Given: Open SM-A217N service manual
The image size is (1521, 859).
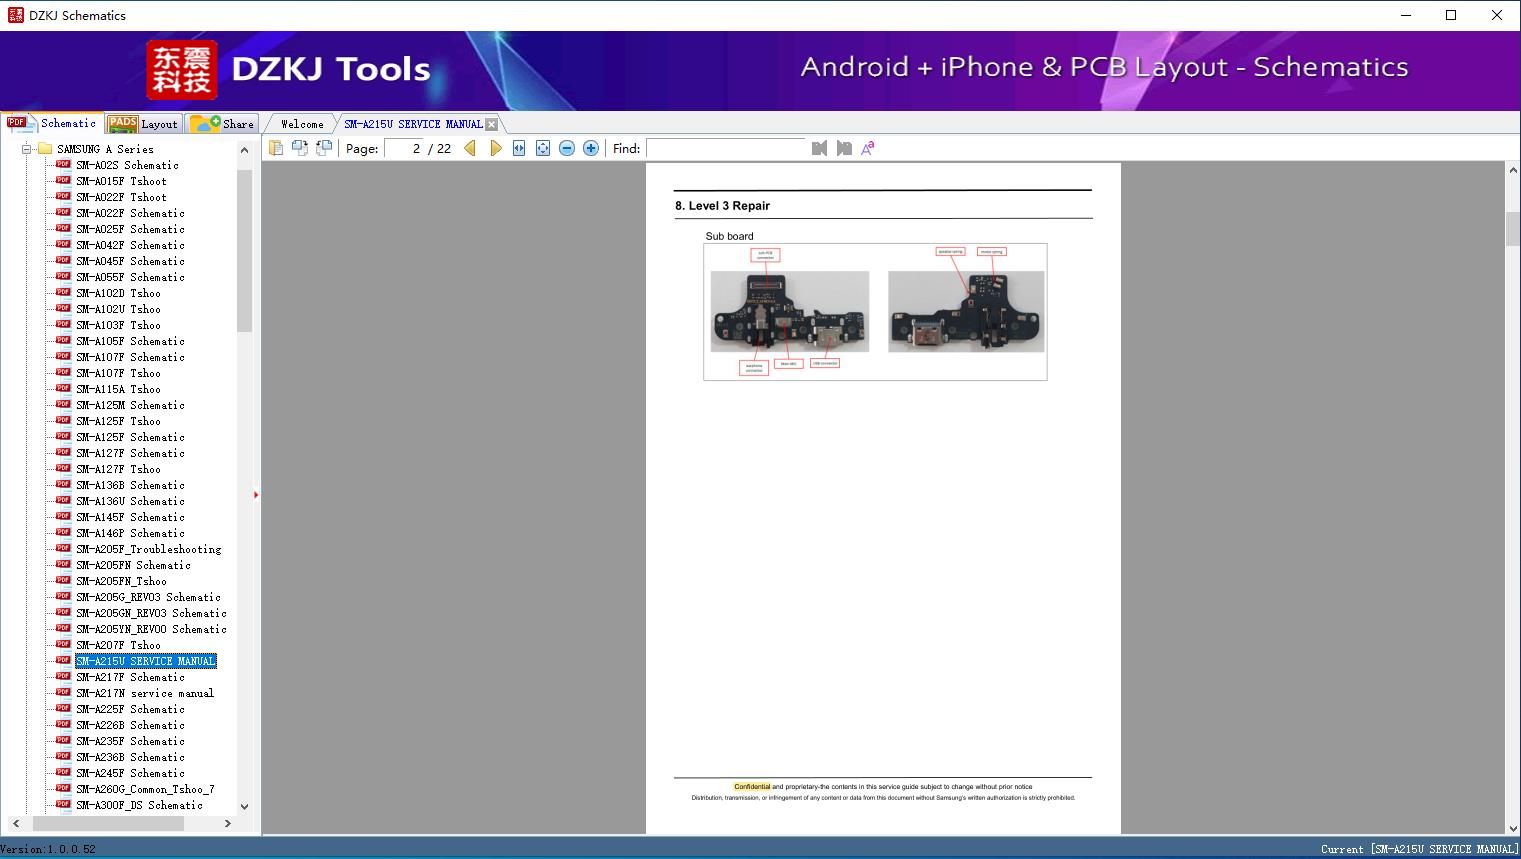Looking at the screenshot, I should click(145, 693).
